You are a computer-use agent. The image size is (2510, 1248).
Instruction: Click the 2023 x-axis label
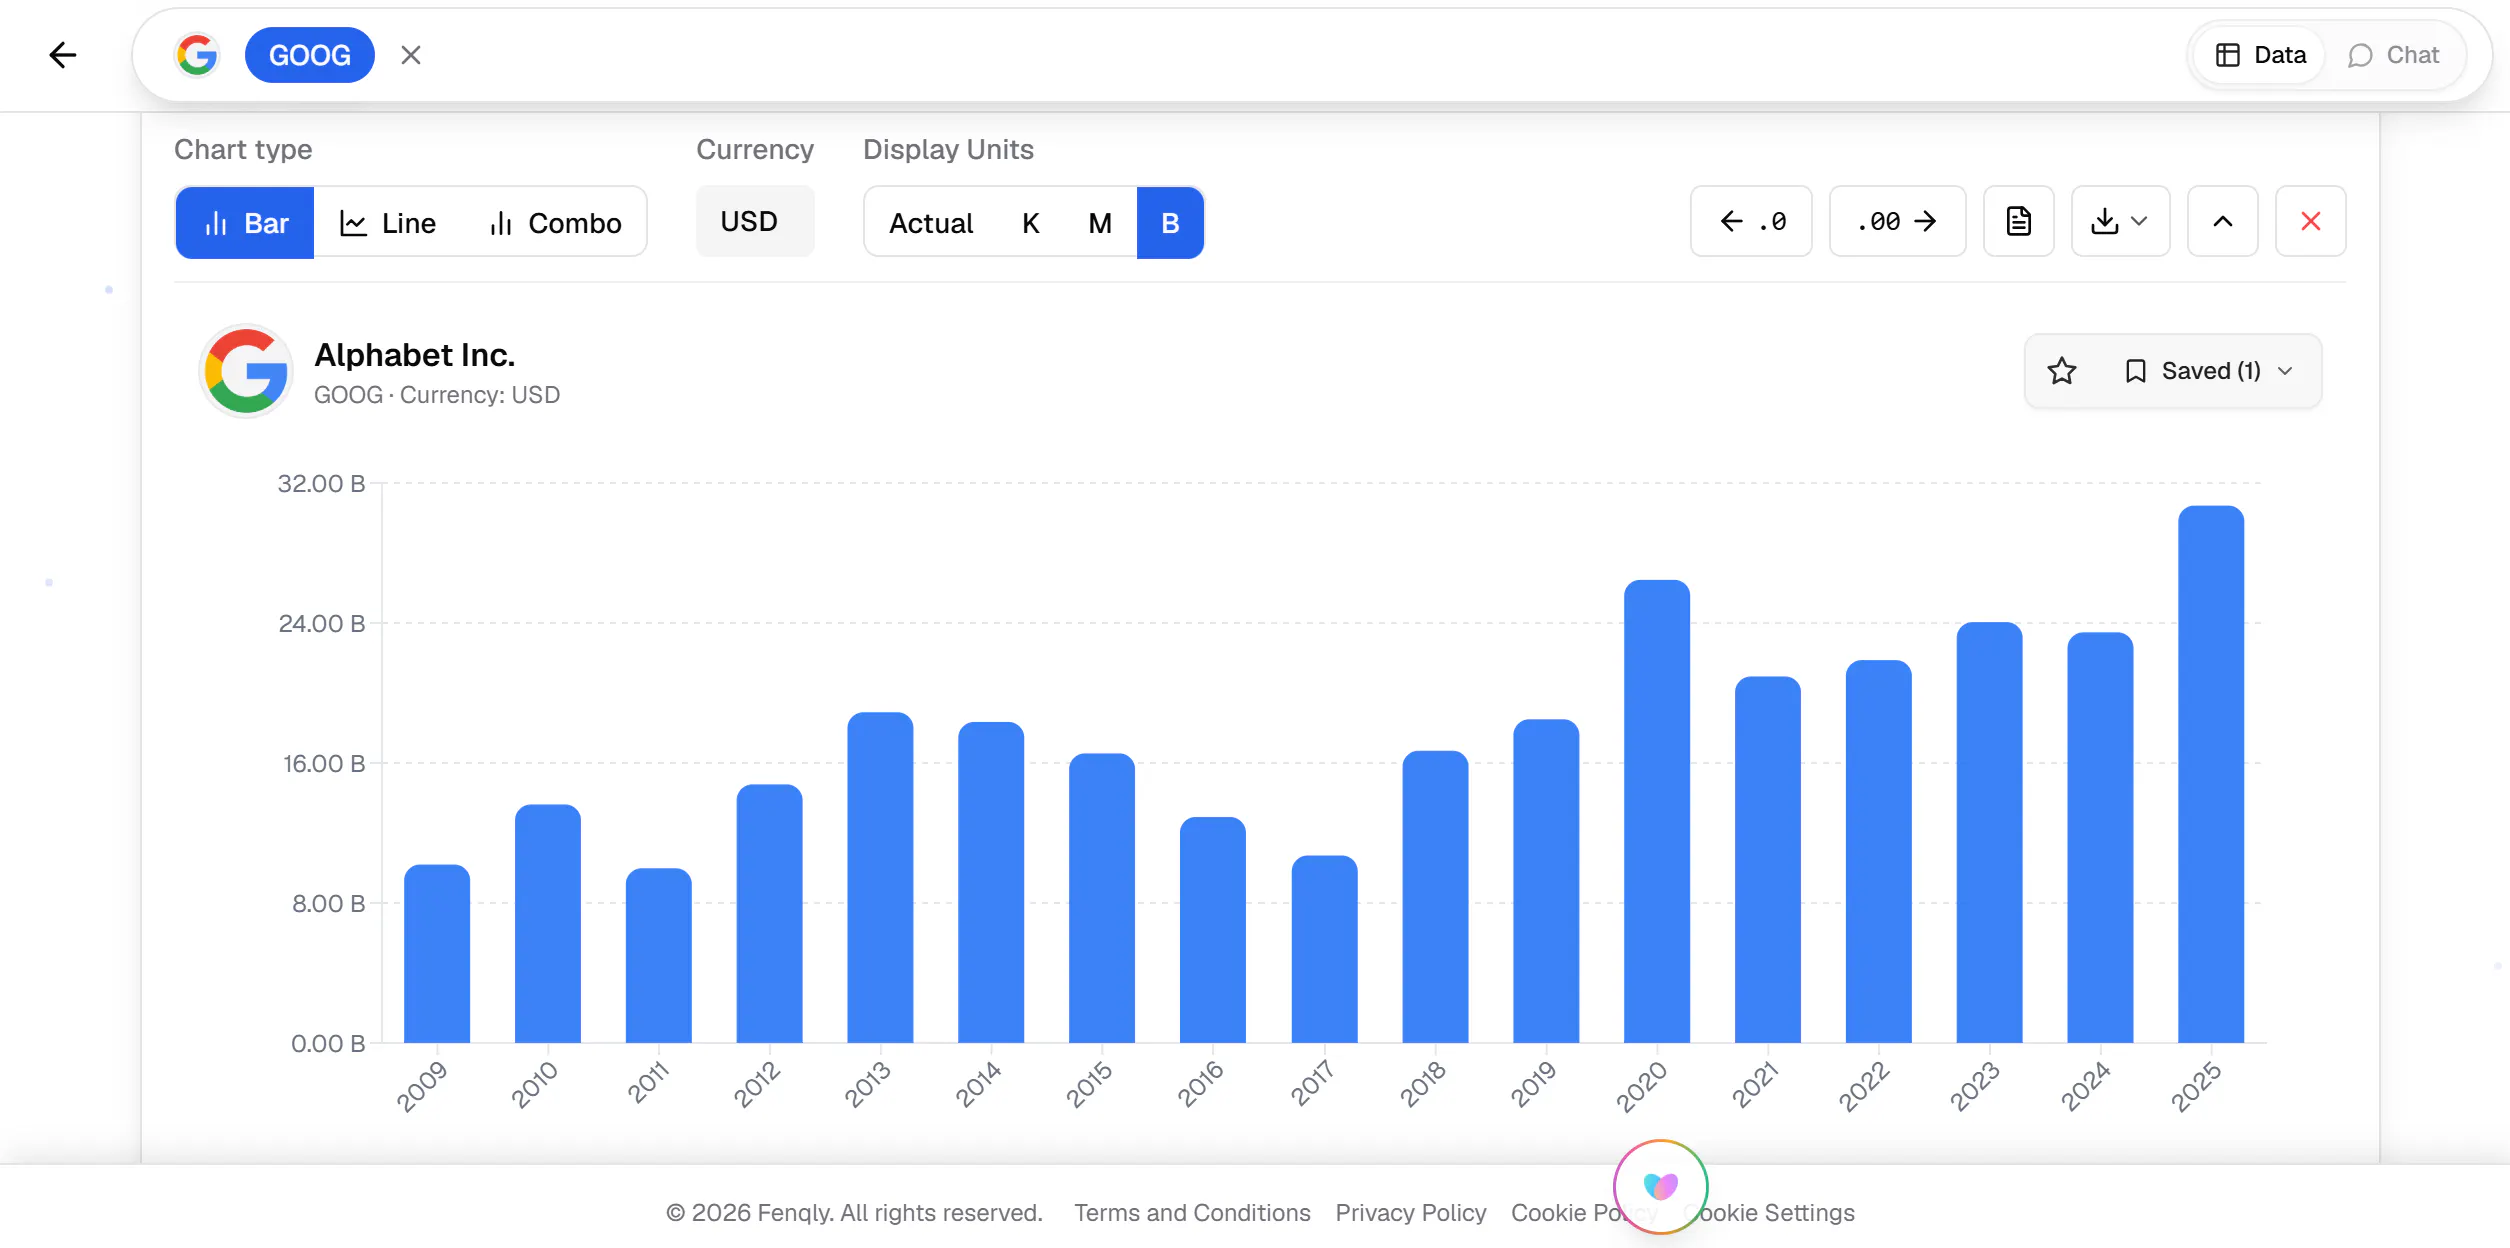tap(1975, 1086)
